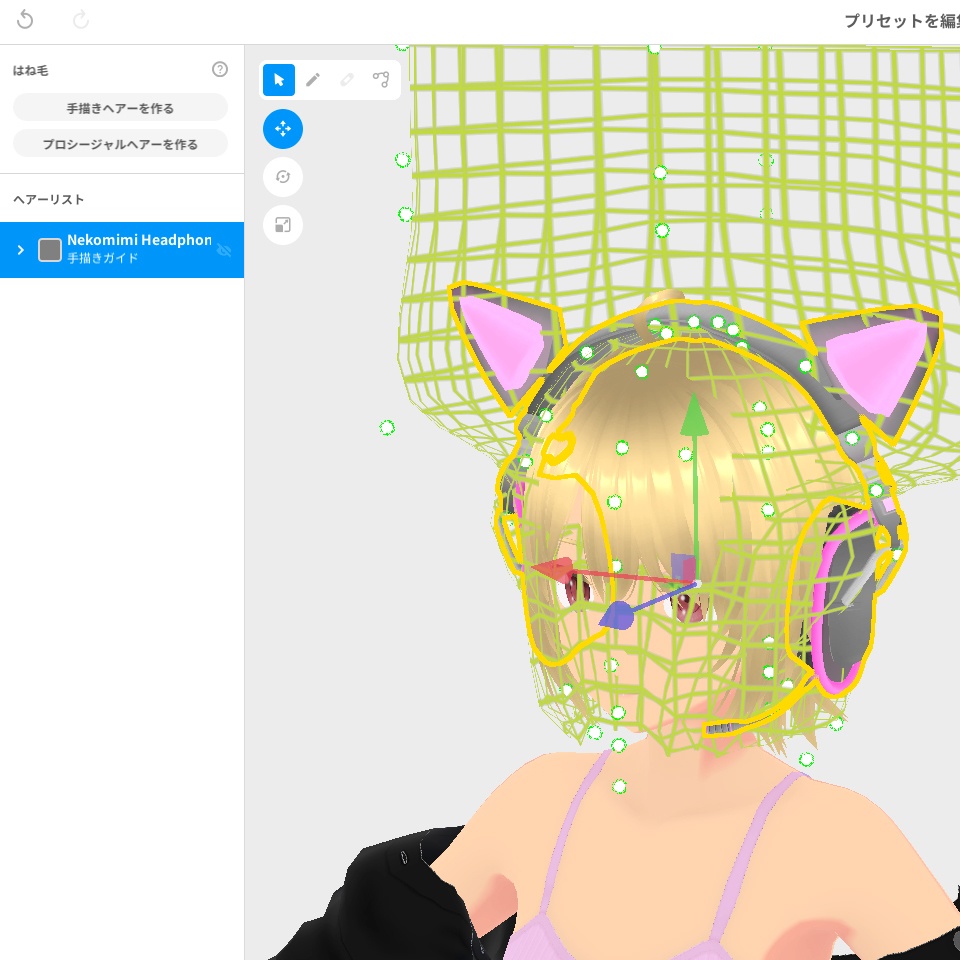Activate the hair brush drawing tool
Image resolution: width=960 pixels, height=960 pixels.
tap(313, 80)
